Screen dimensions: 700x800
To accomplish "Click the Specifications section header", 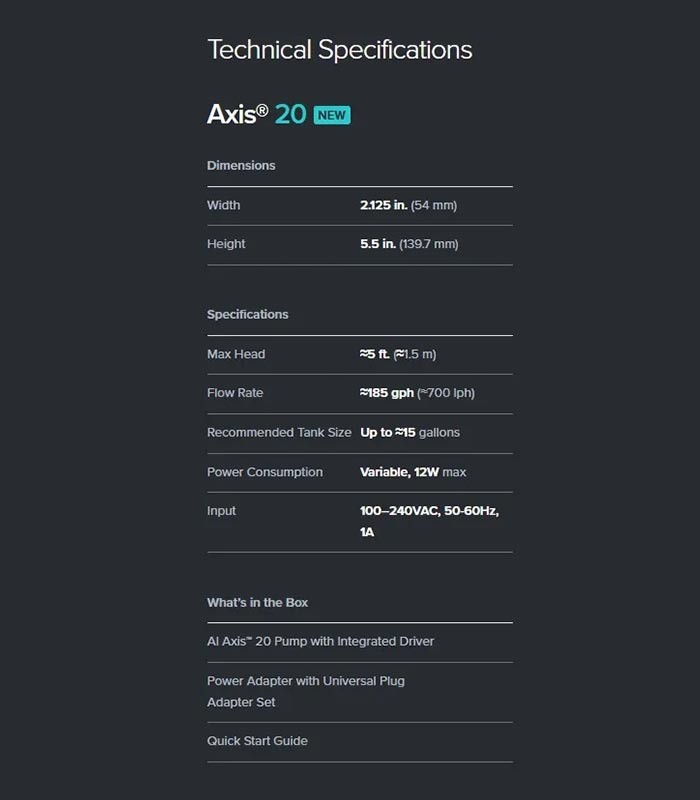I will point(247,314).
